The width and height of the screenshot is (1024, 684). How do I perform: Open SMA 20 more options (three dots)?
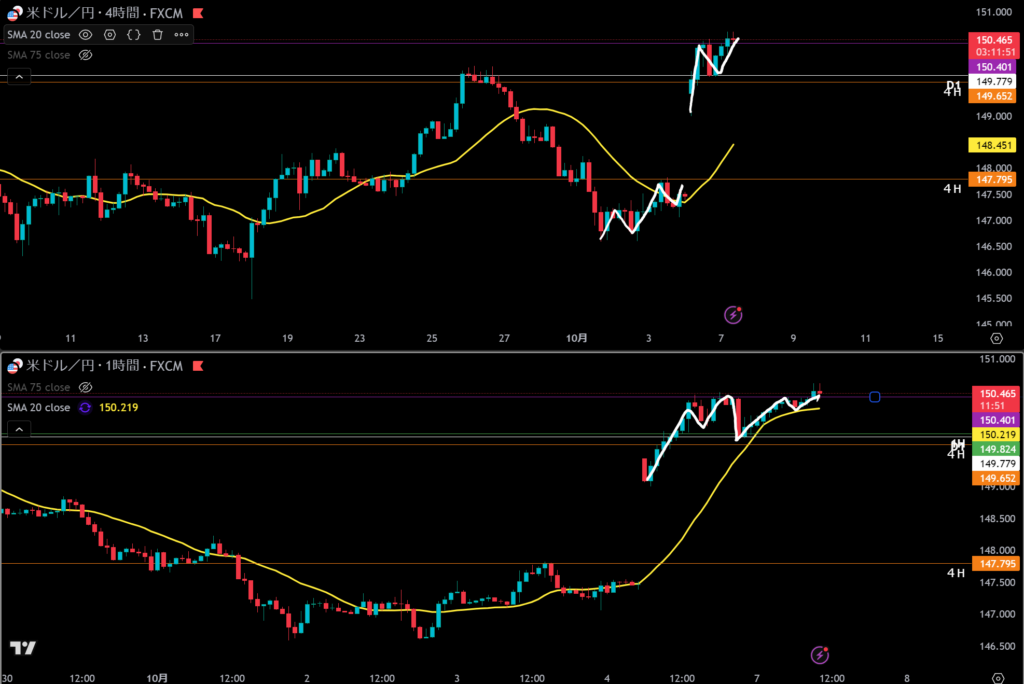pyautogui.click(x=181, y=34)
